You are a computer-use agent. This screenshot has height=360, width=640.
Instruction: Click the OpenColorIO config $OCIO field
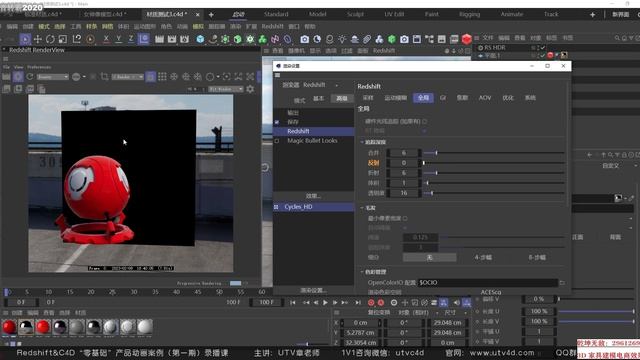coord(488,282)
